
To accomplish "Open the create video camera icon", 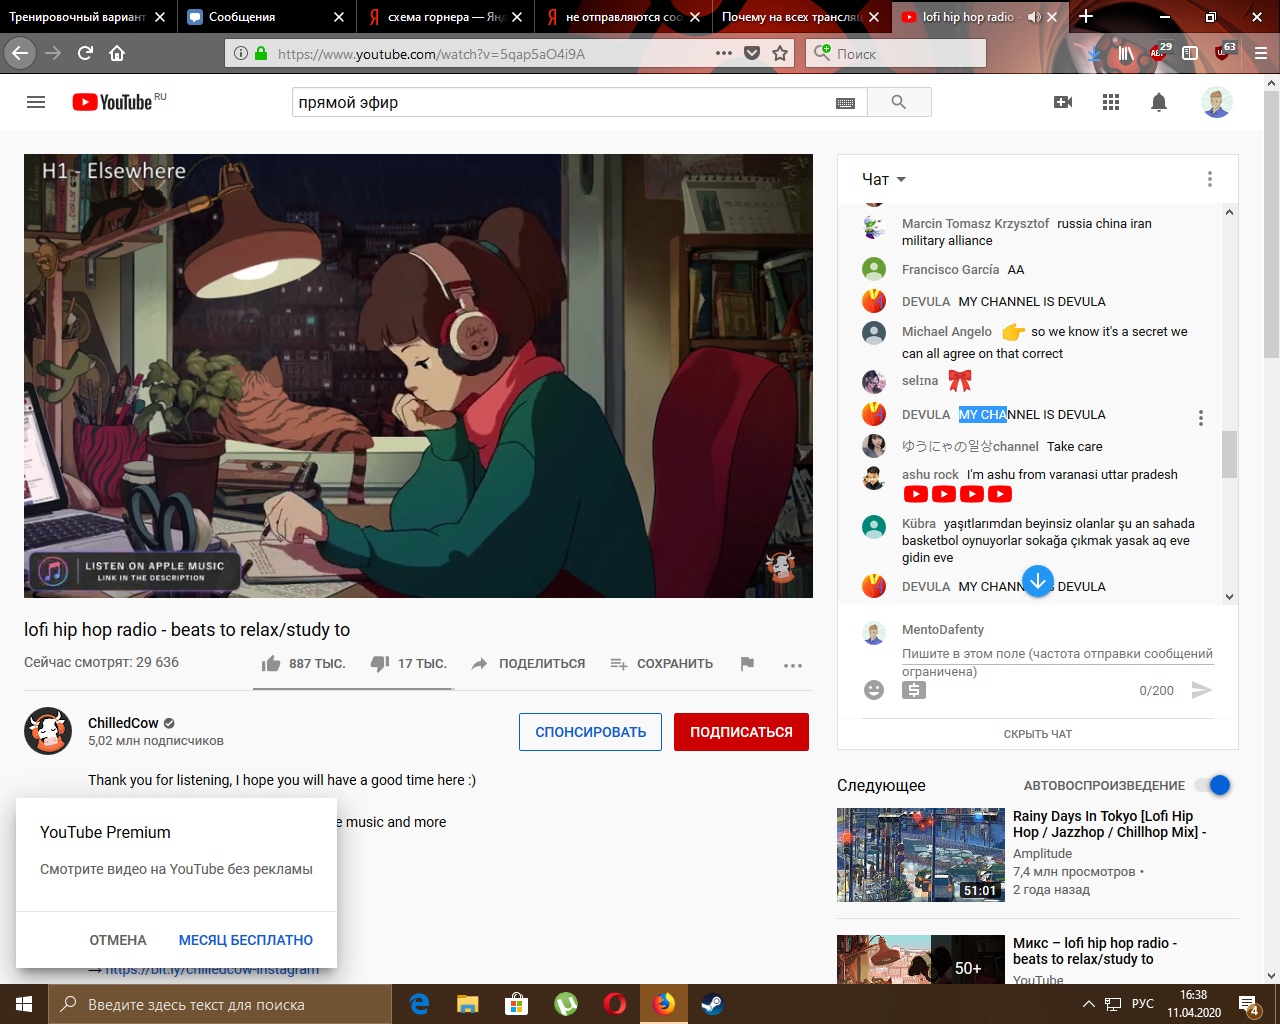I will [x=1063, y=102].
